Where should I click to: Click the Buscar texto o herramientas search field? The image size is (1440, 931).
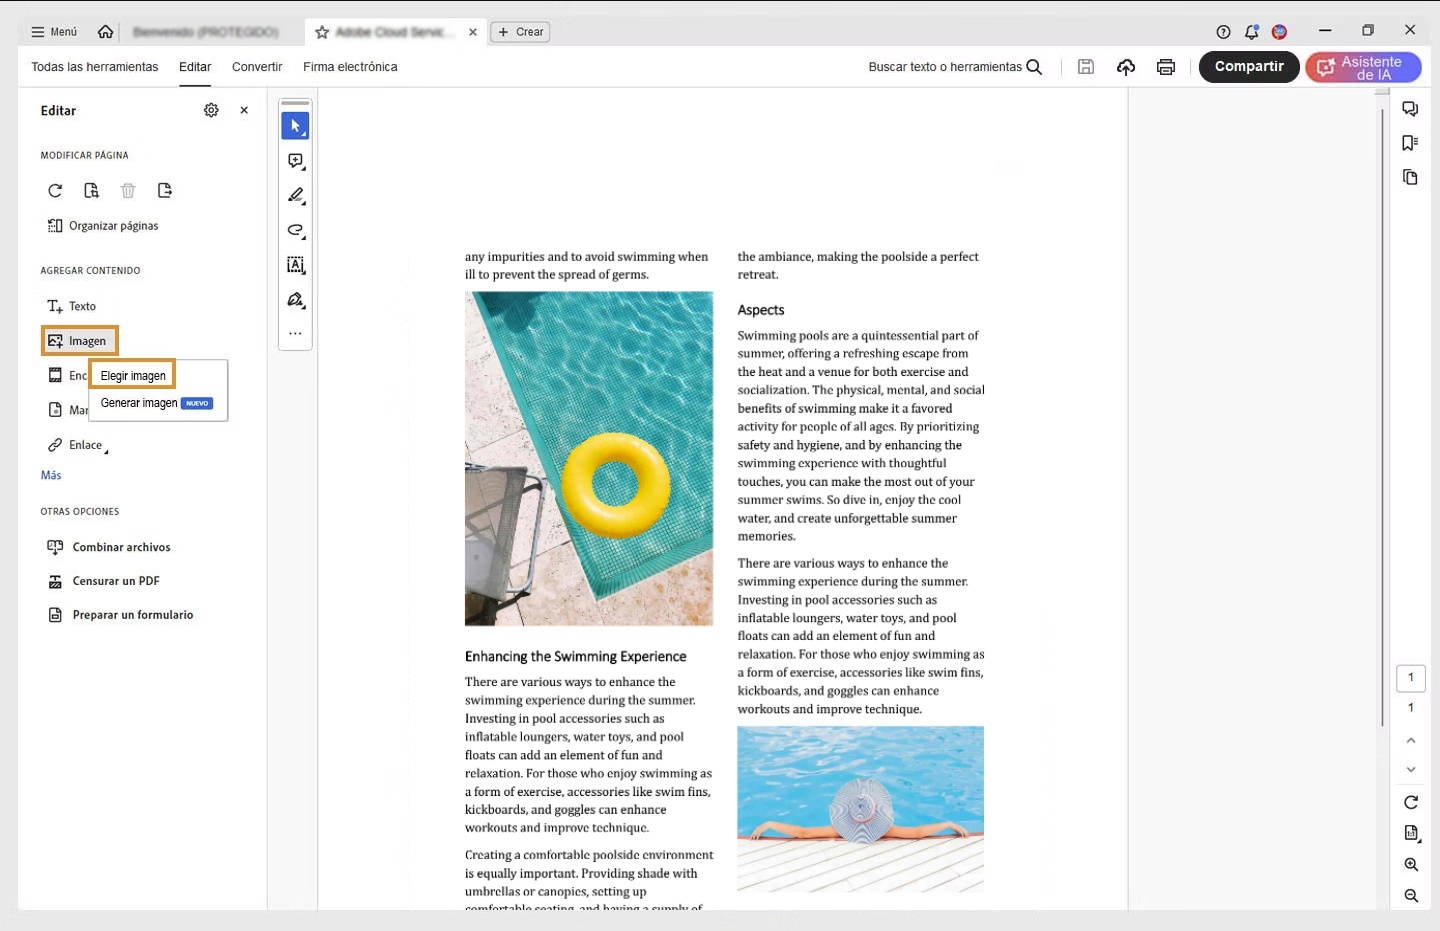[x=954, y=67]
